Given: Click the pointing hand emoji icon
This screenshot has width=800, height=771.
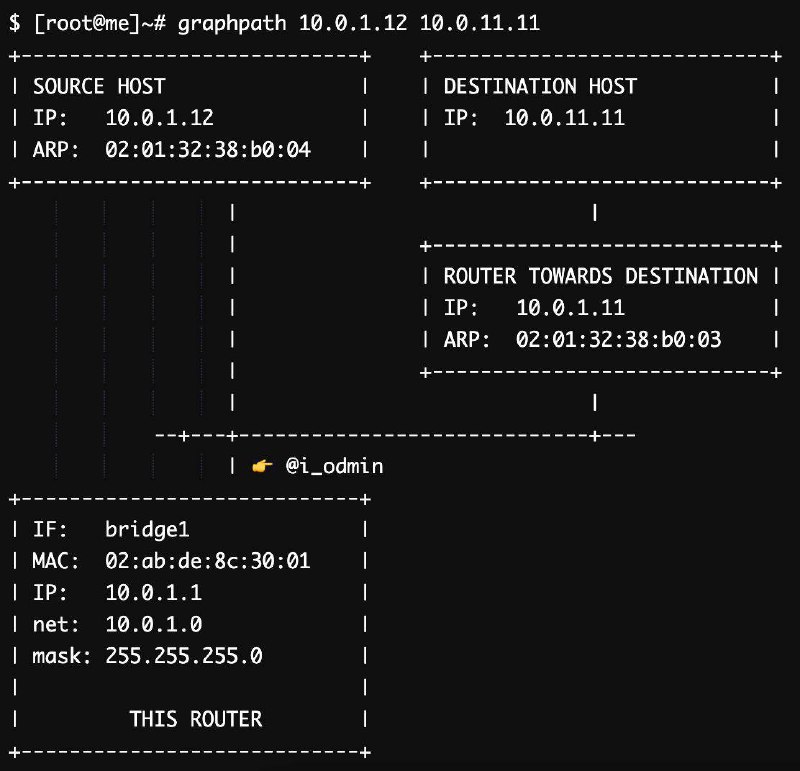Looking at the screenshot, I should [x=262, y=466].
